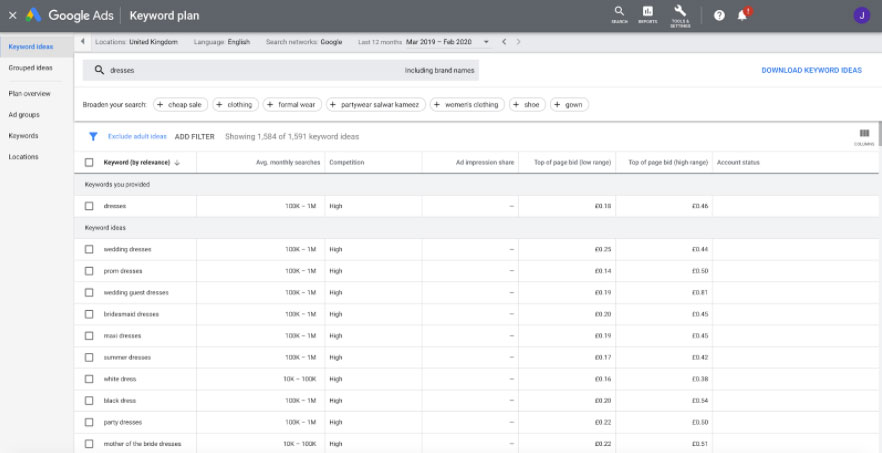The width and height of the screenshot is (882, 453).
Task: Click the filter funnel icon
Action: pyautogui.click(x=93, y=136)
